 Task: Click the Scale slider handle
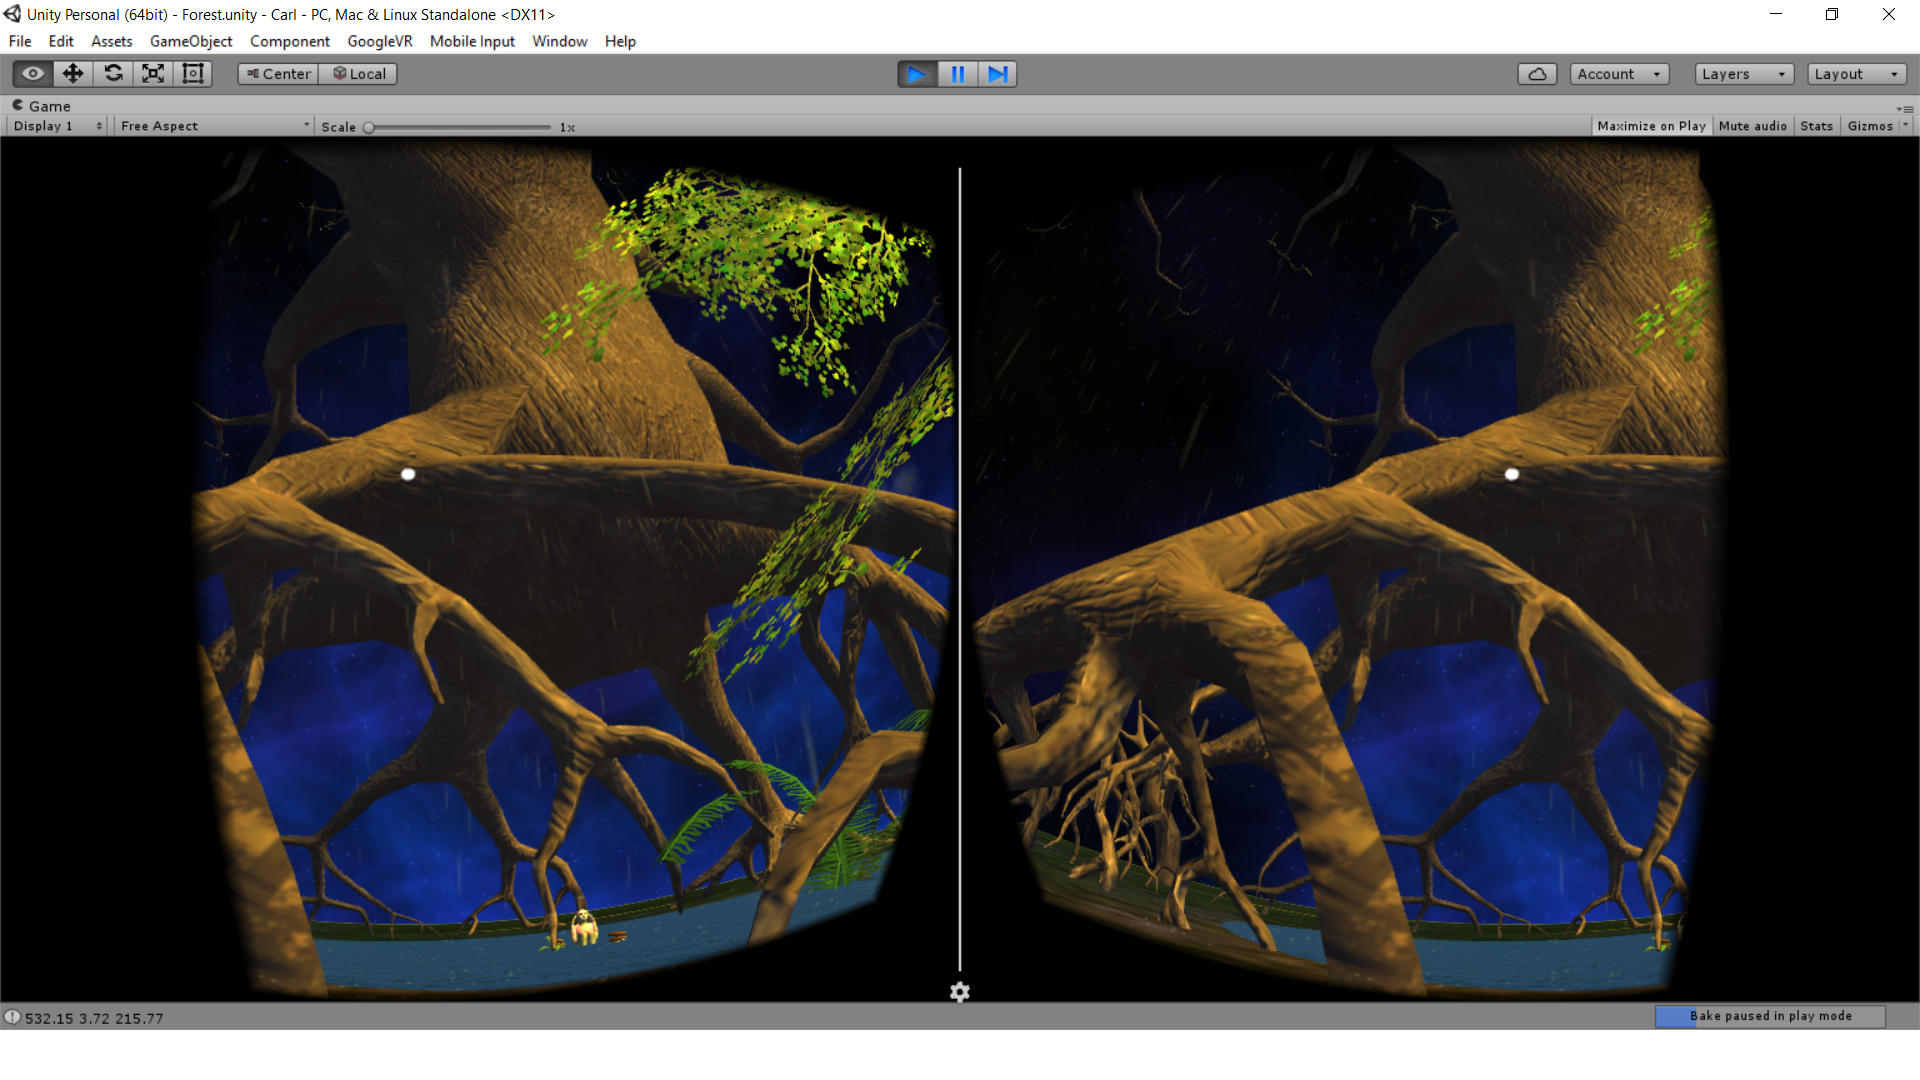tap(369, 127)
